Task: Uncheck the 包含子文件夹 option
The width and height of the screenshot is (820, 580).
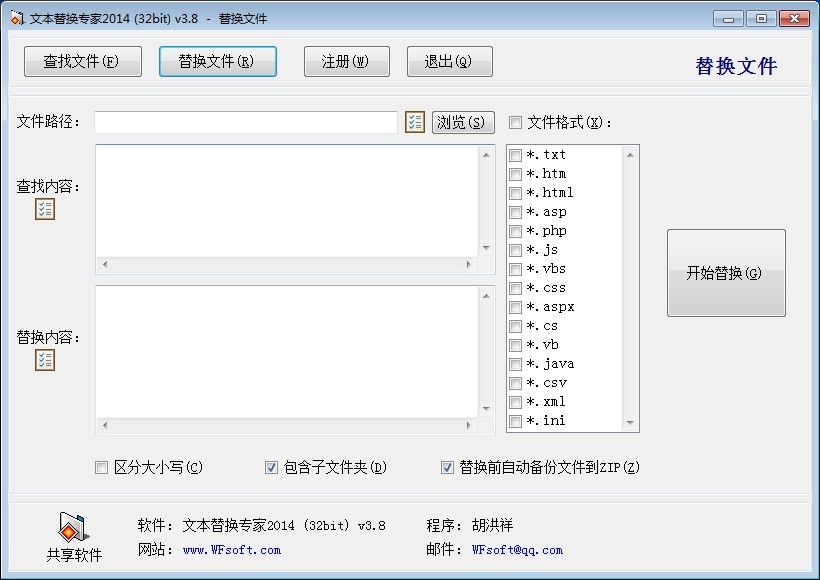Action: (271, 467)
